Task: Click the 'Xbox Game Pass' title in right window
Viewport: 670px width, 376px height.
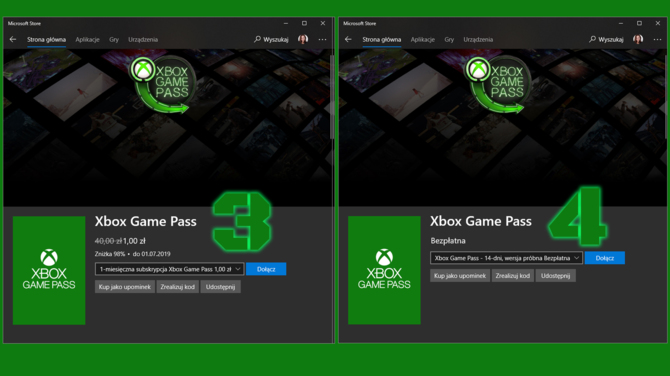Action: [x=481, y=221]
